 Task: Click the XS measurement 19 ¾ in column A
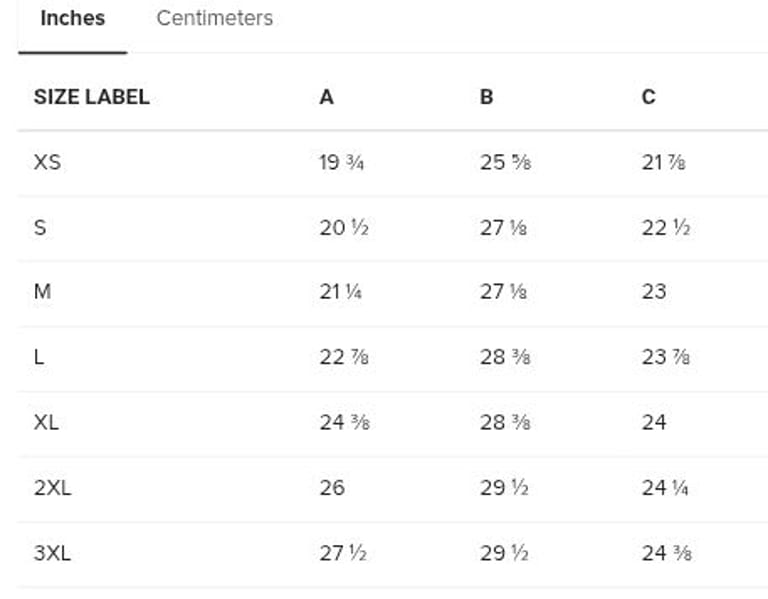pyautogui.click(x=341, y=162)
